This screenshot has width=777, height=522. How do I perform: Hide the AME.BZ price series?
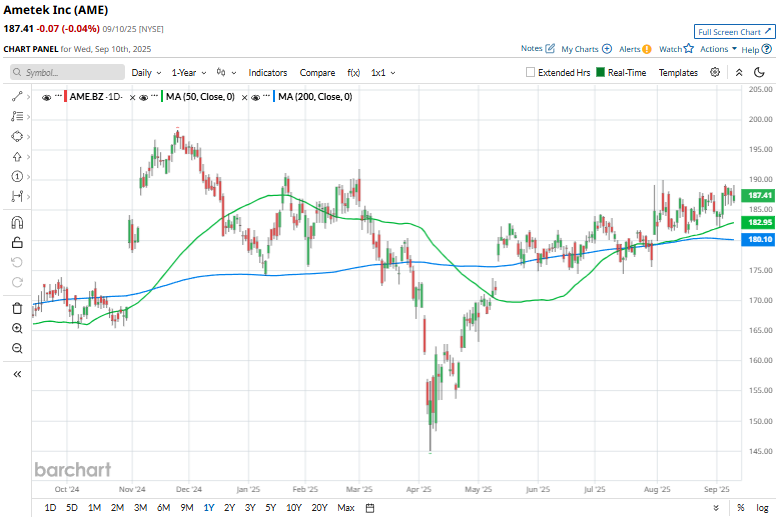(47, 97)
